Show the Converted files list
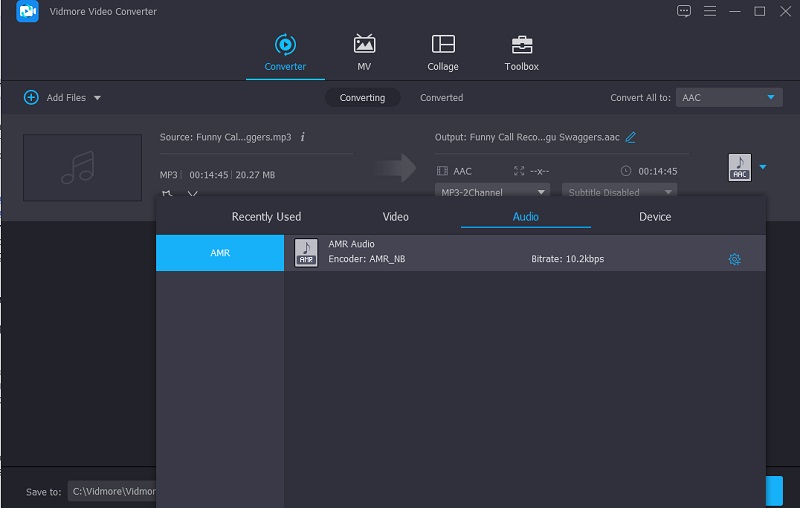800x508 pixels. point(441,98)
